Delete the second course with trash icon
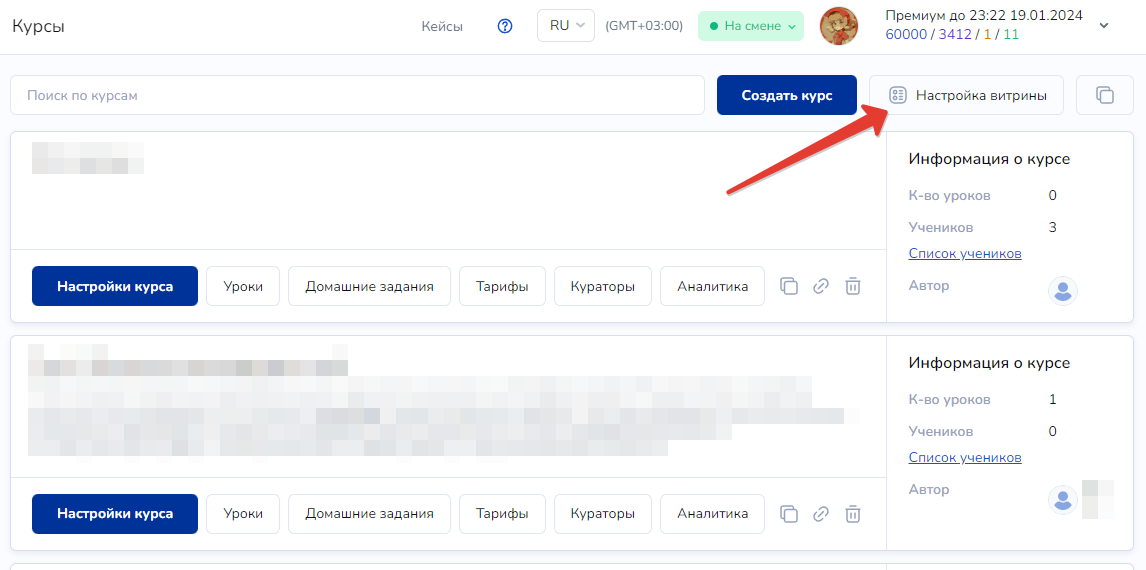This screenshot has width=1146, height=570. click(x=853, y=514)
